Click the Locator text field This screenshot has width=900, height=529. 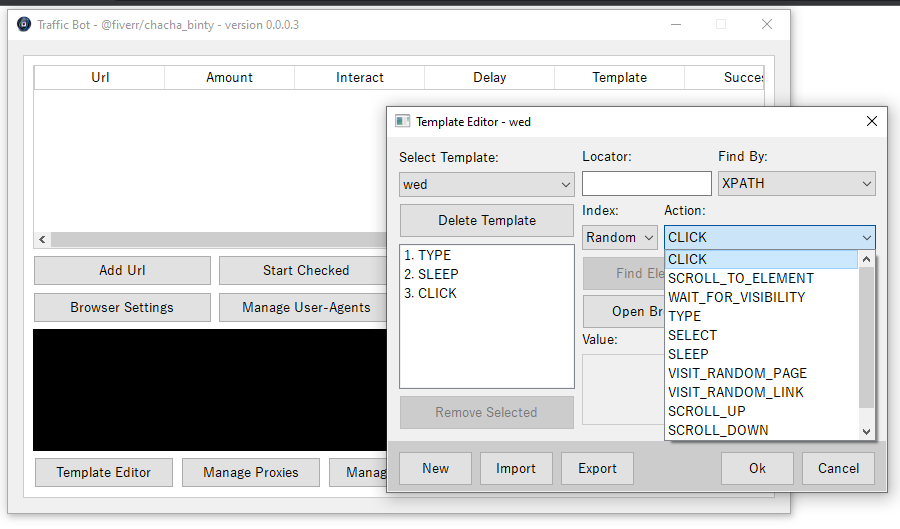pyautogui.click(x=646, y=184)
